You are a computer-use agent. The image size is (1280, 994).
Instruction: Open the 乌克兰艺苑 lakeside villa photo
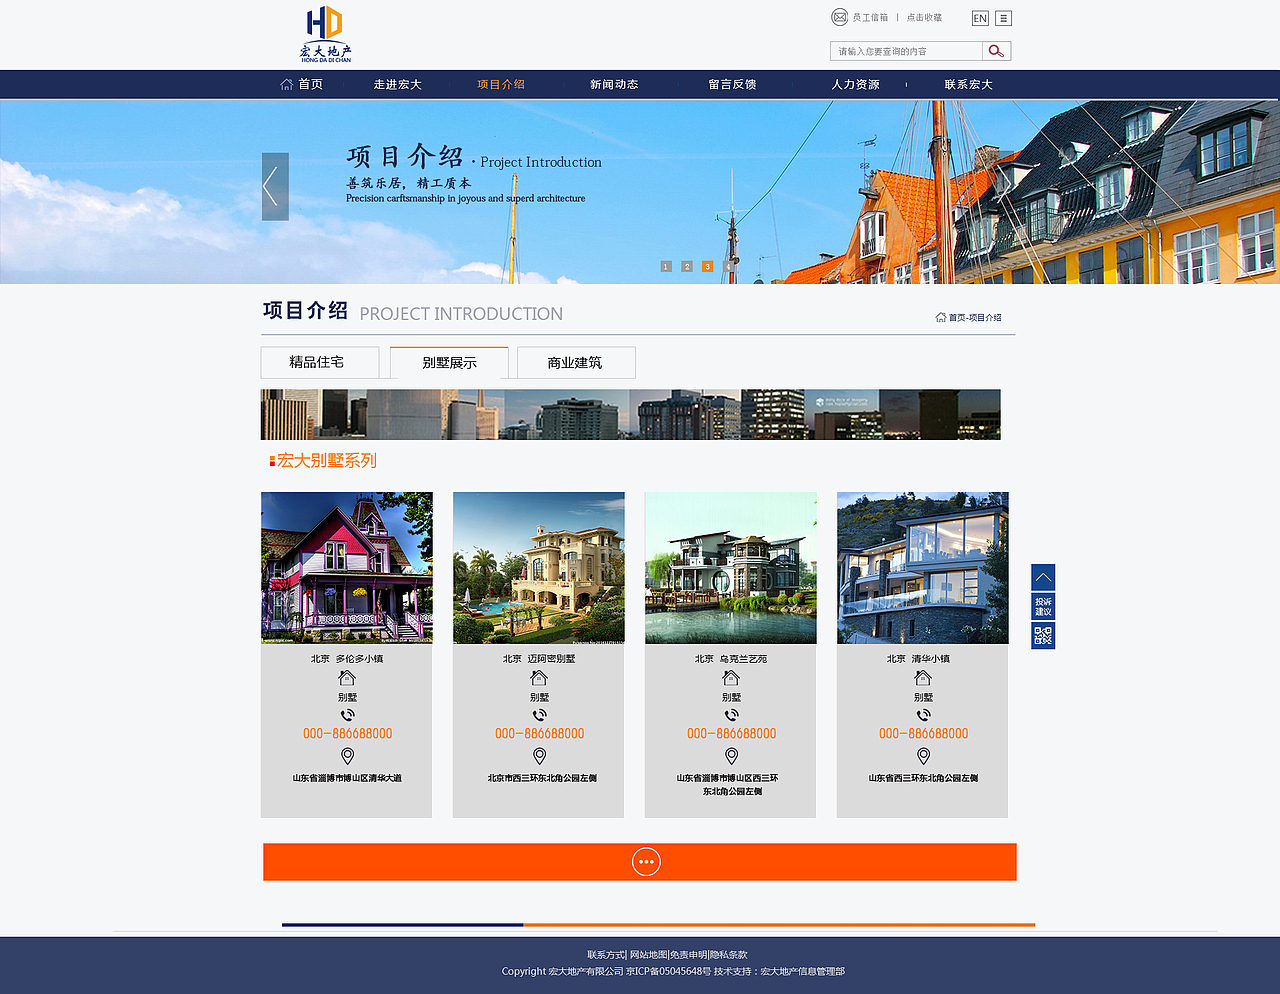coord(731,568)
